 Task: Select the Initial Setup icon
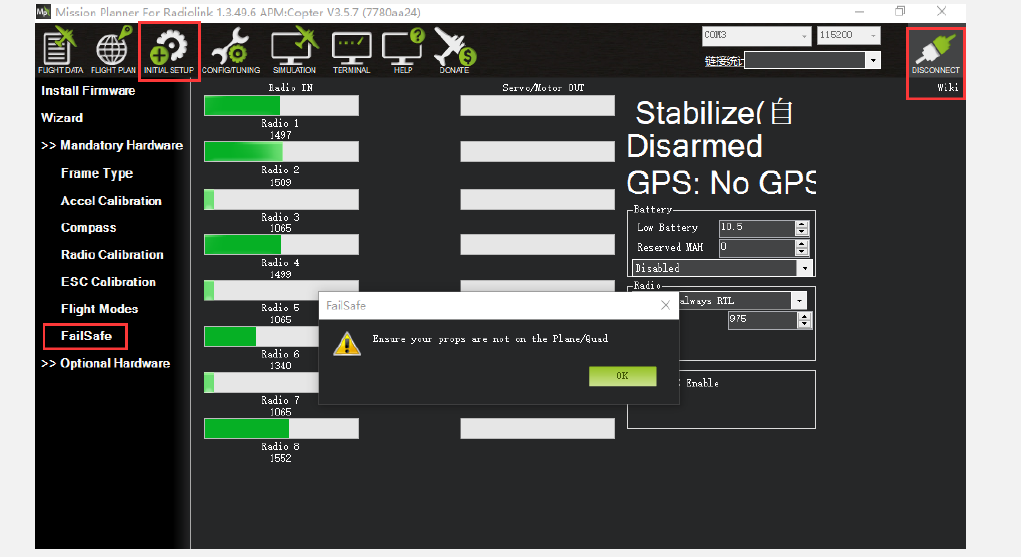169,50
